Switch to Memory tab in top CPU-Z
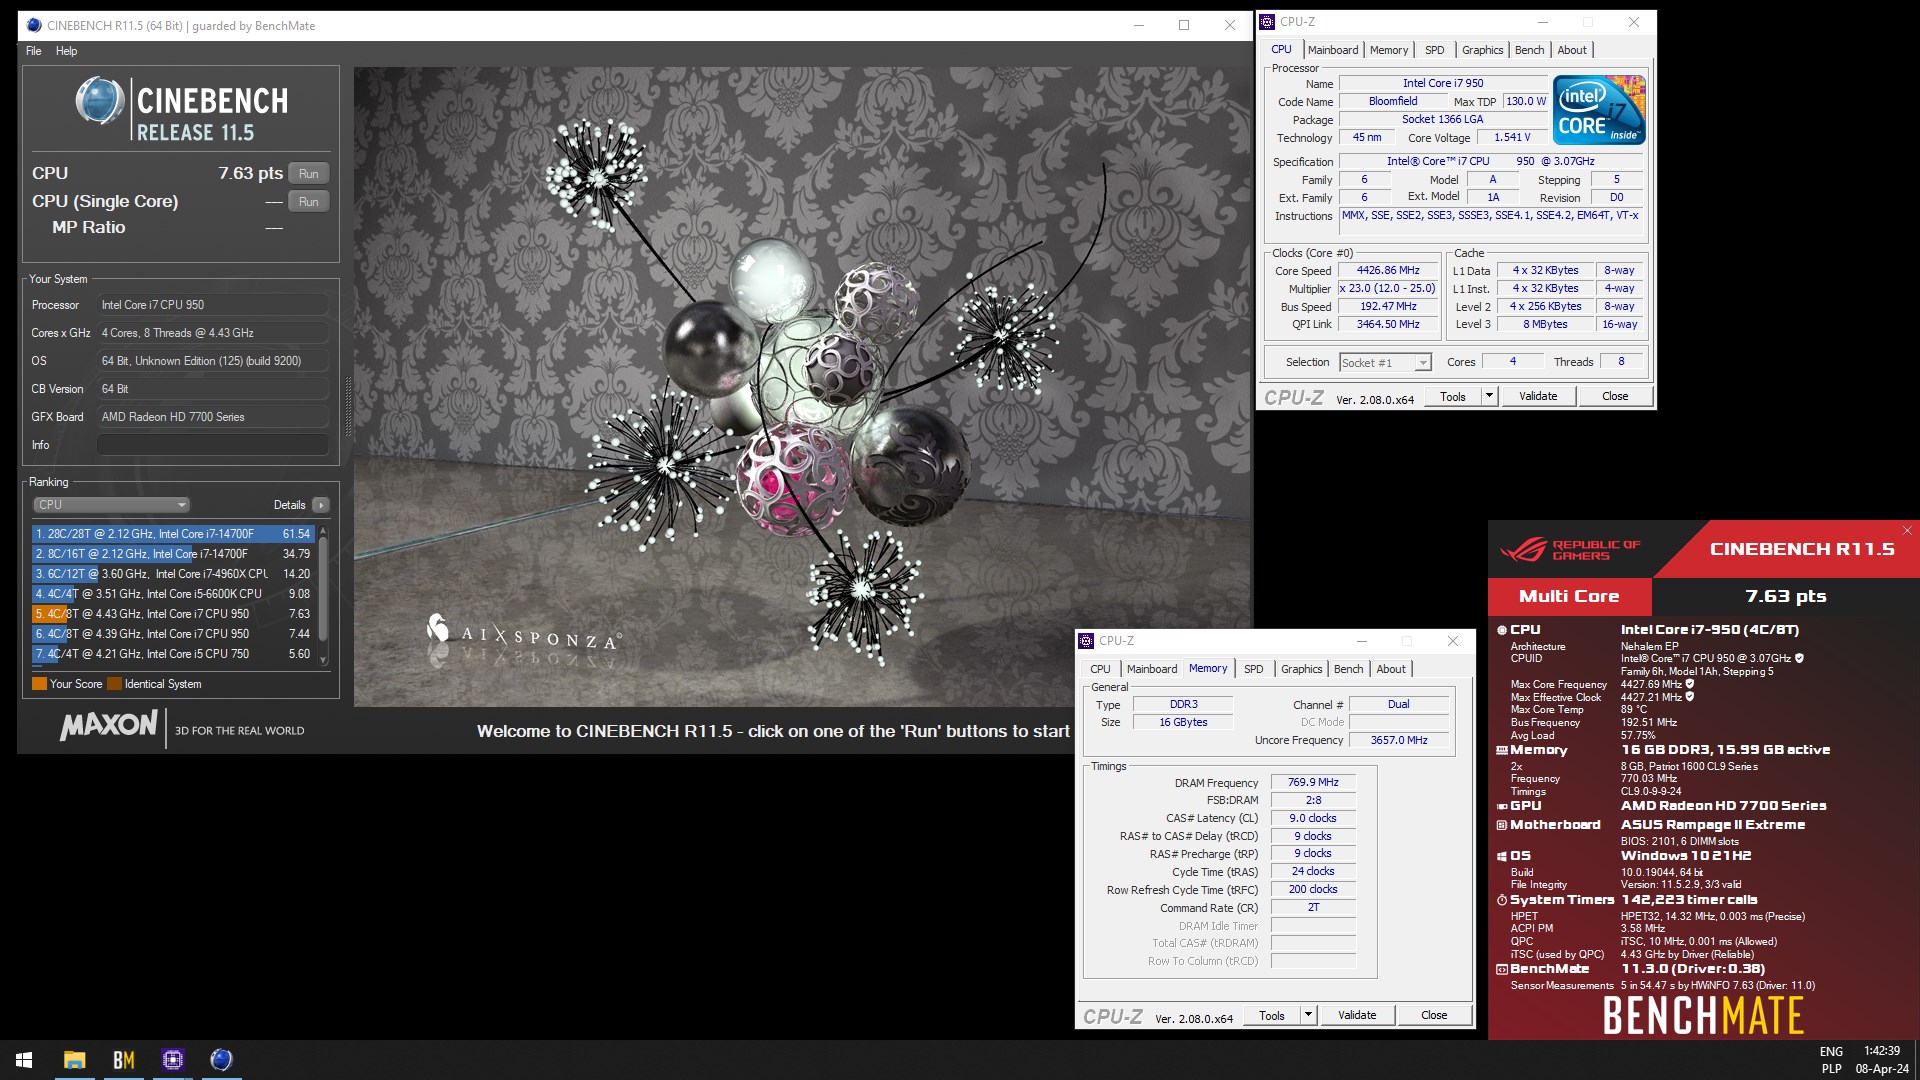This screenshot has width=1920, height=1080. (1388, 50)
